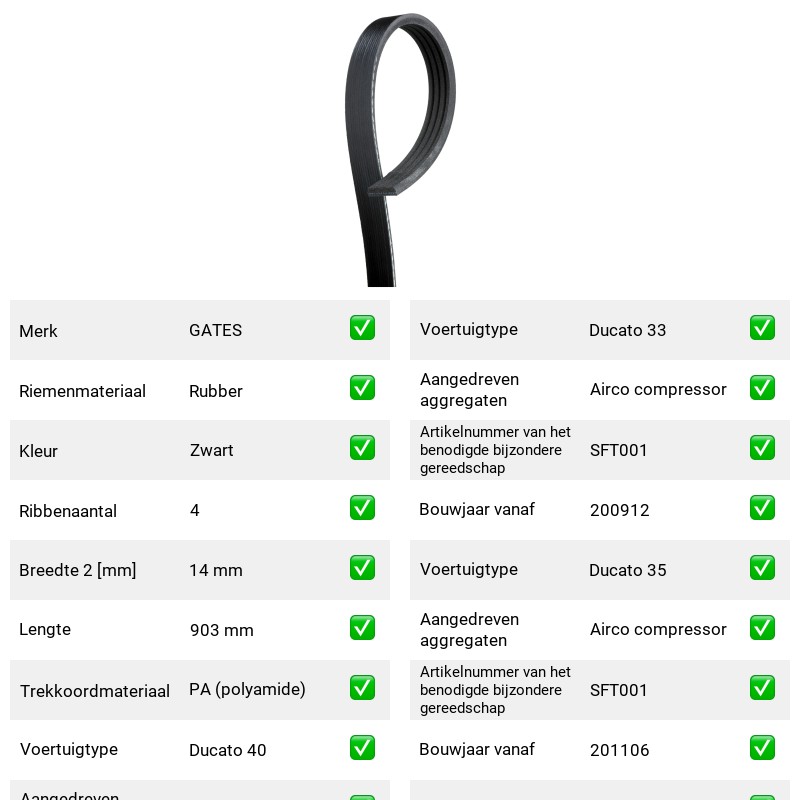The width and height of the screenshot is (800, 800).
Task: Click the checkmark next to Rubber
Action: coord(362,388)
